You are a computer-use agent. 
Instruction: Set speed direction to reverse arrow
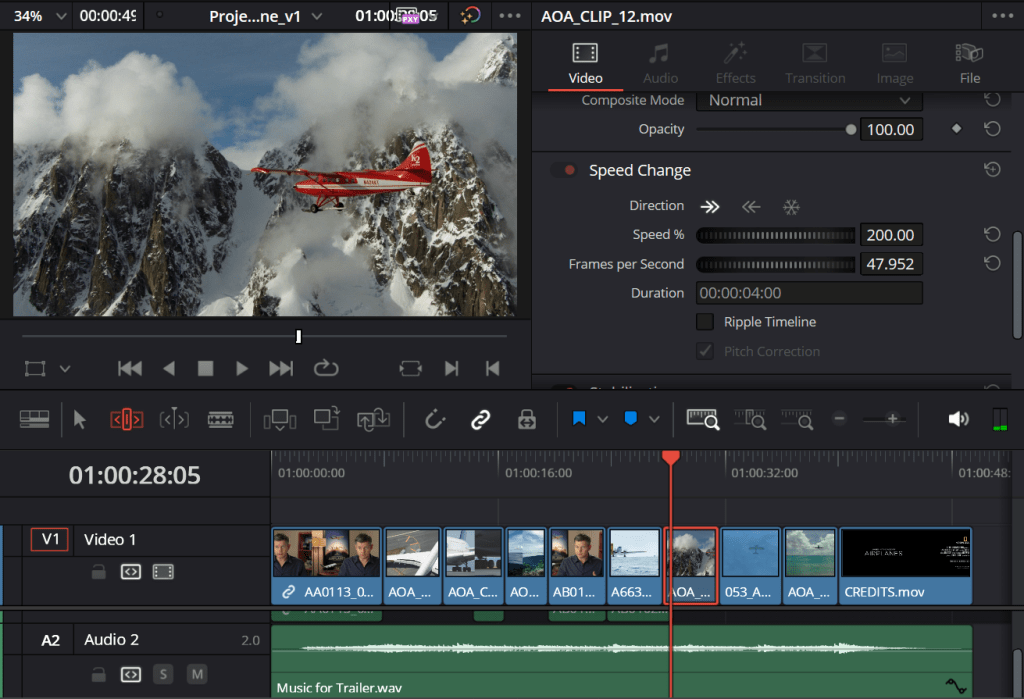pos(750,207)
